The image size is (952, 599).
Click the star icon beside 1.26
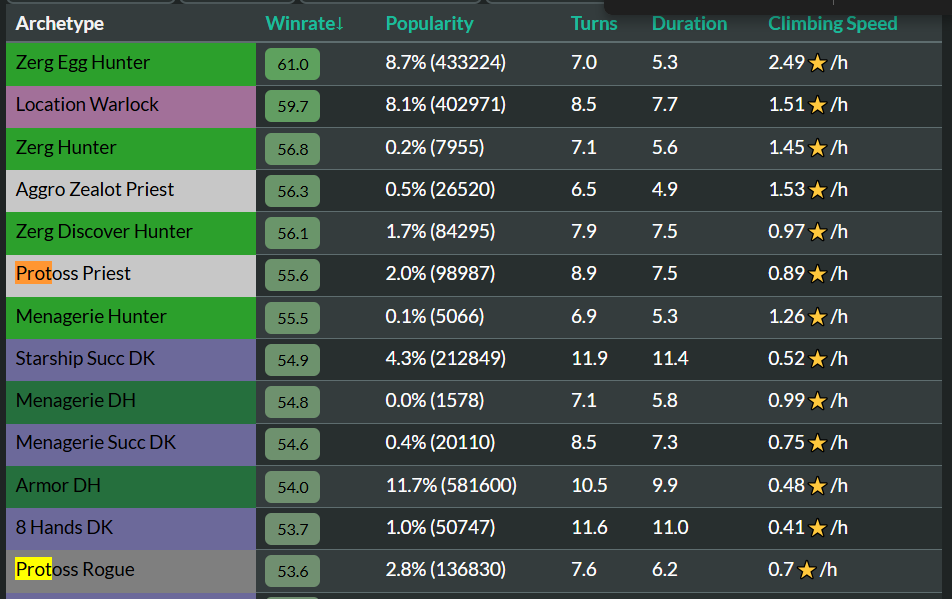(818, 317)
